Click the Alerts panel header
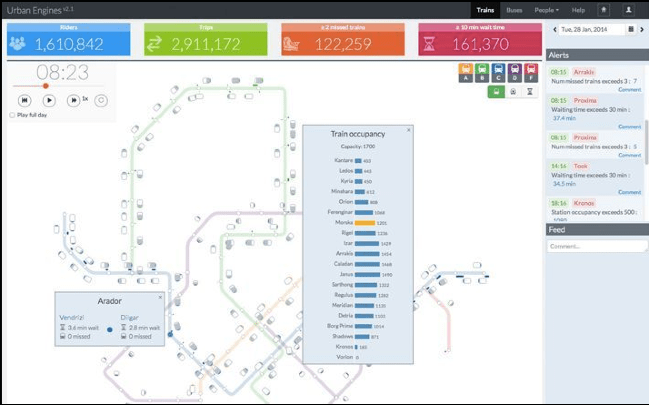 pyautogui.click(x=597, y=55)
